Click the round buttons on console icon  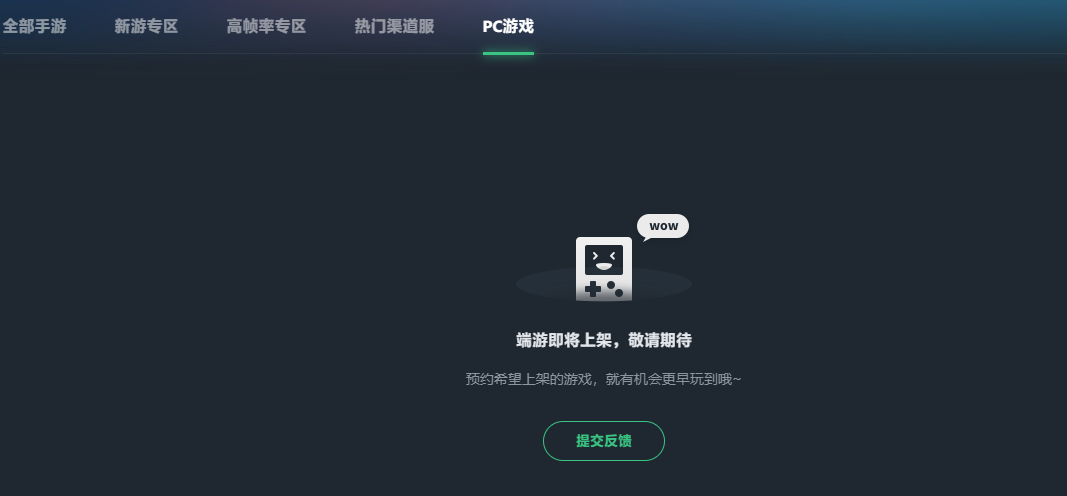615,288
